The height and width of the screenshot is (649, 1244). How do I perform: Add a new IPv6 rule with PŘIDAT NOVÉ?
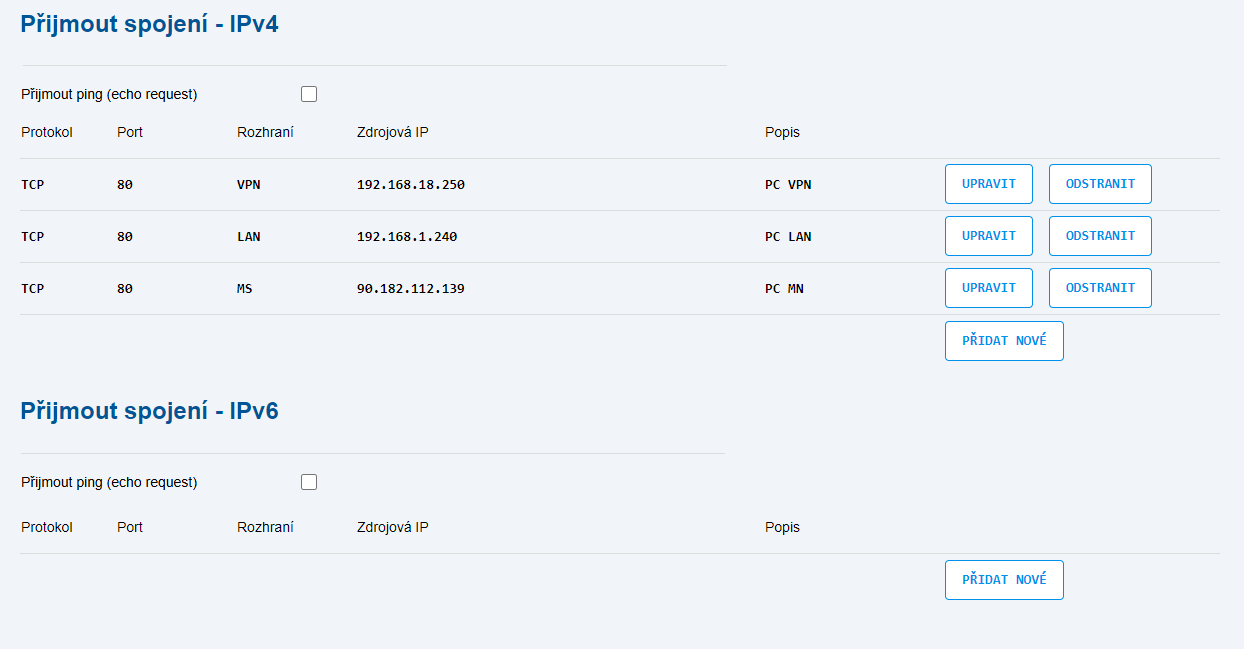pyautogui.click(x=1004, y=580)
